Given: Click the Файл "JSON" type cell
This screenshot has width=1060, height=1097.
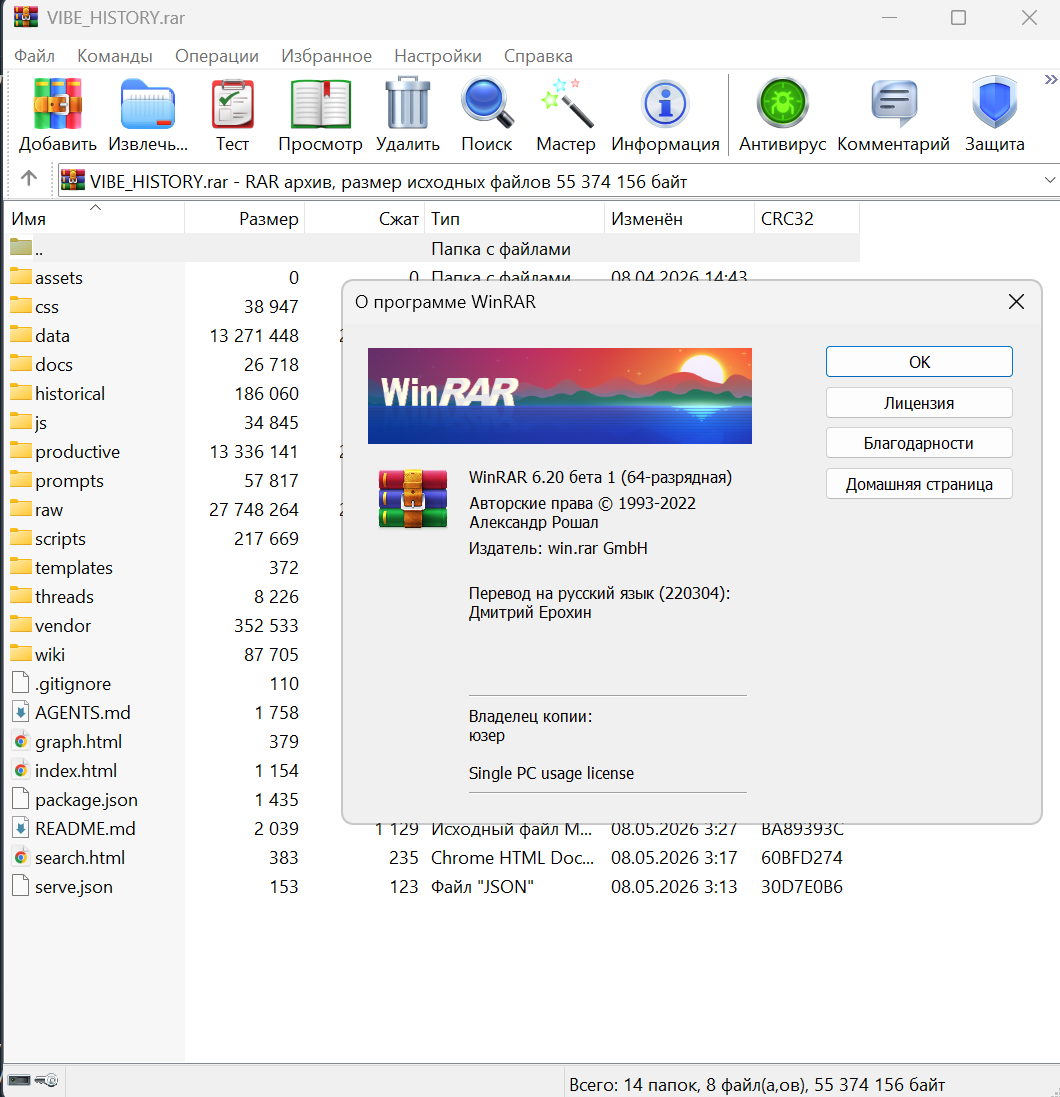Looking at the screenshot, I should point(482,887).
